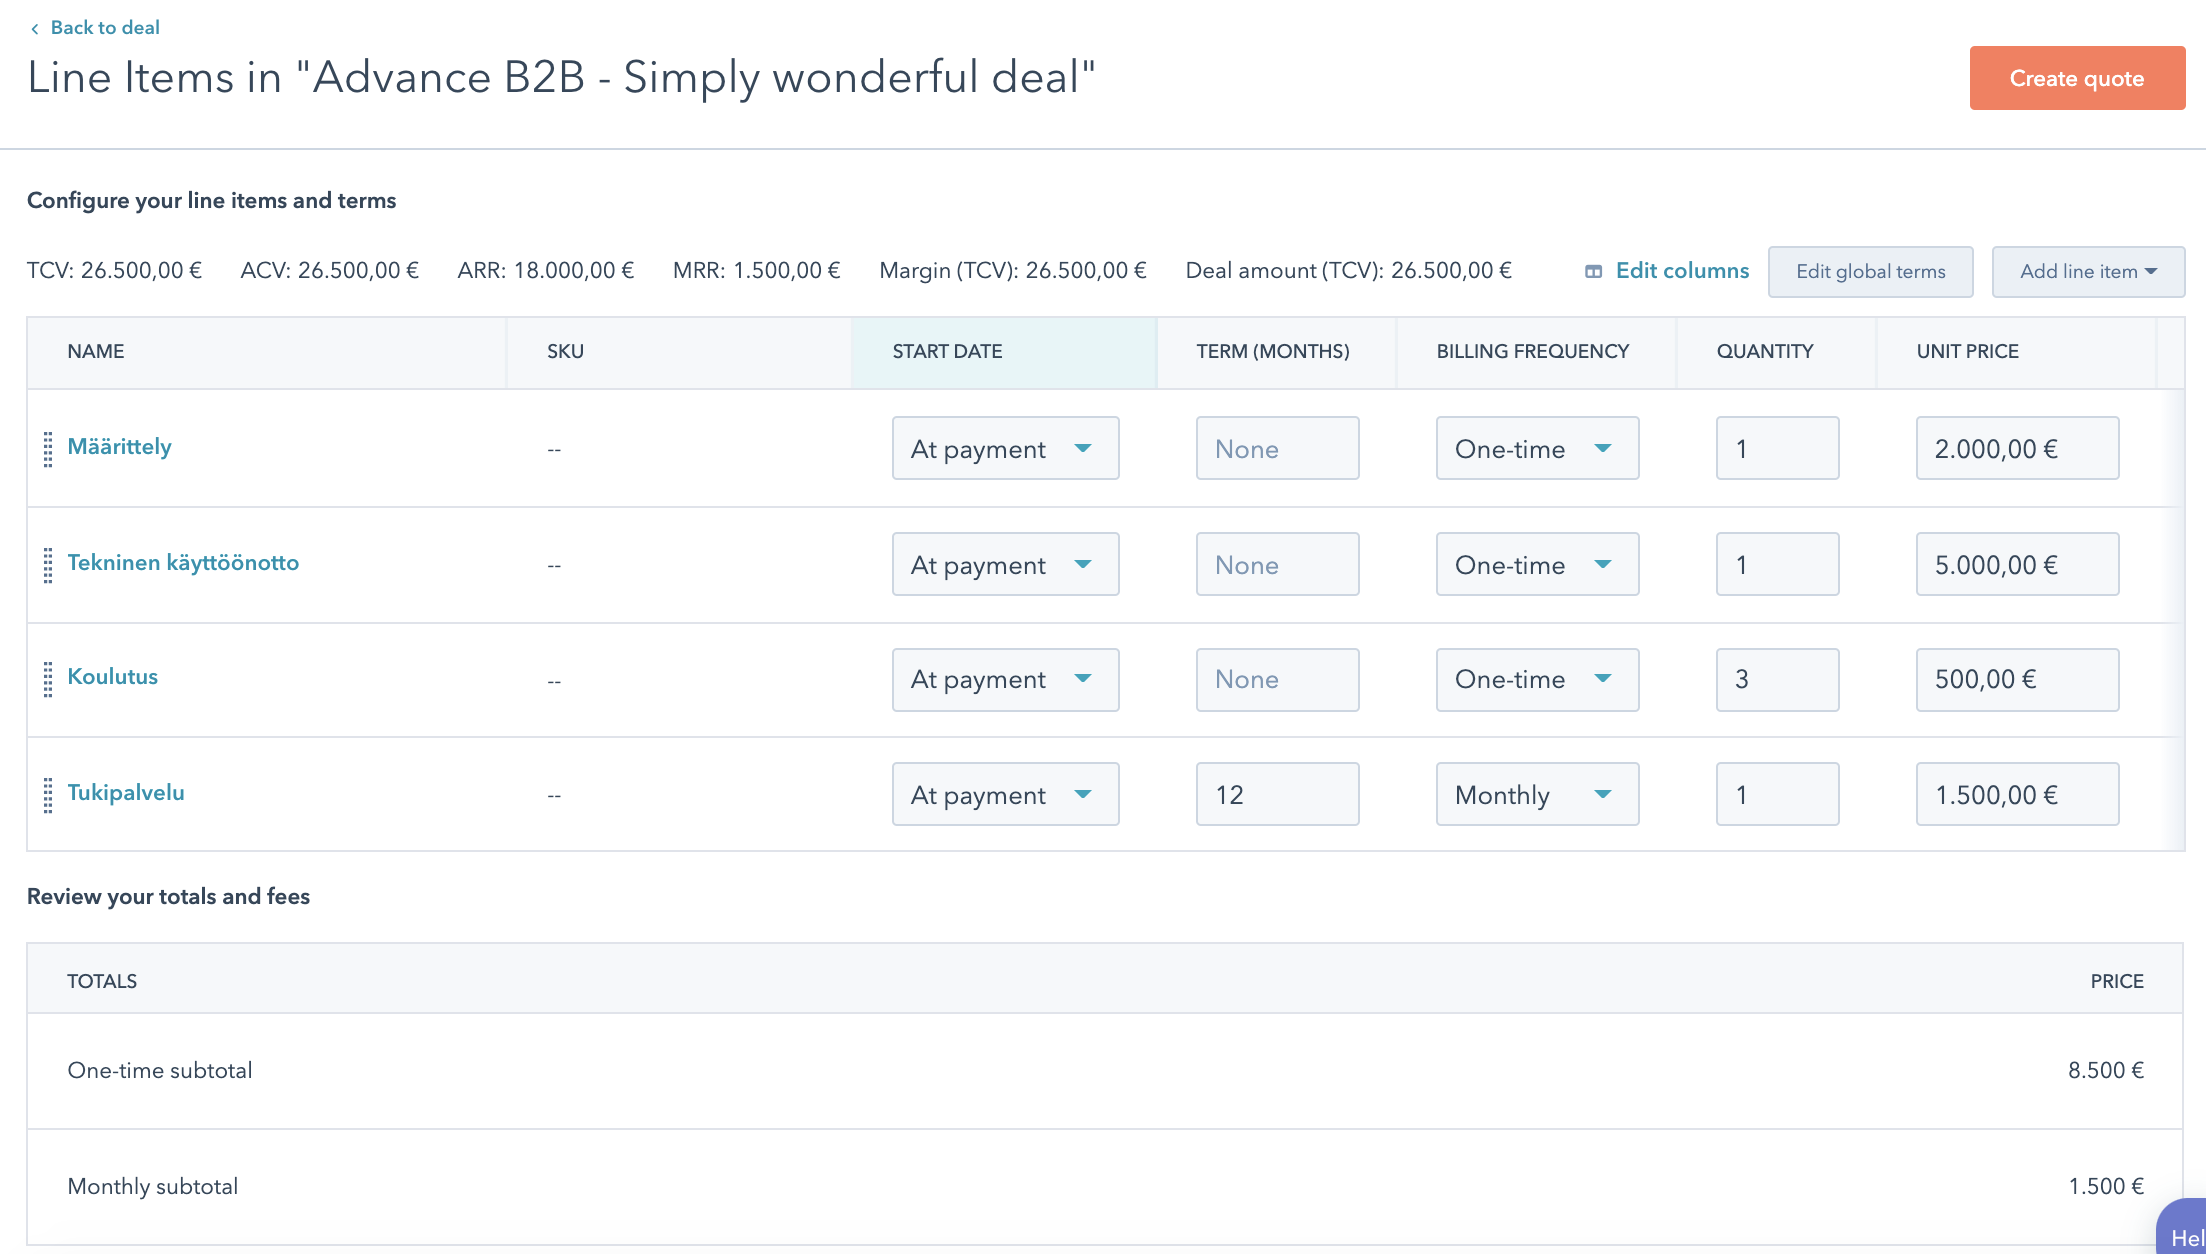Viewport: 2206px width, 1254px height.
Task: Click the dropdown caret on Add line item
Action: point(2152,271)
